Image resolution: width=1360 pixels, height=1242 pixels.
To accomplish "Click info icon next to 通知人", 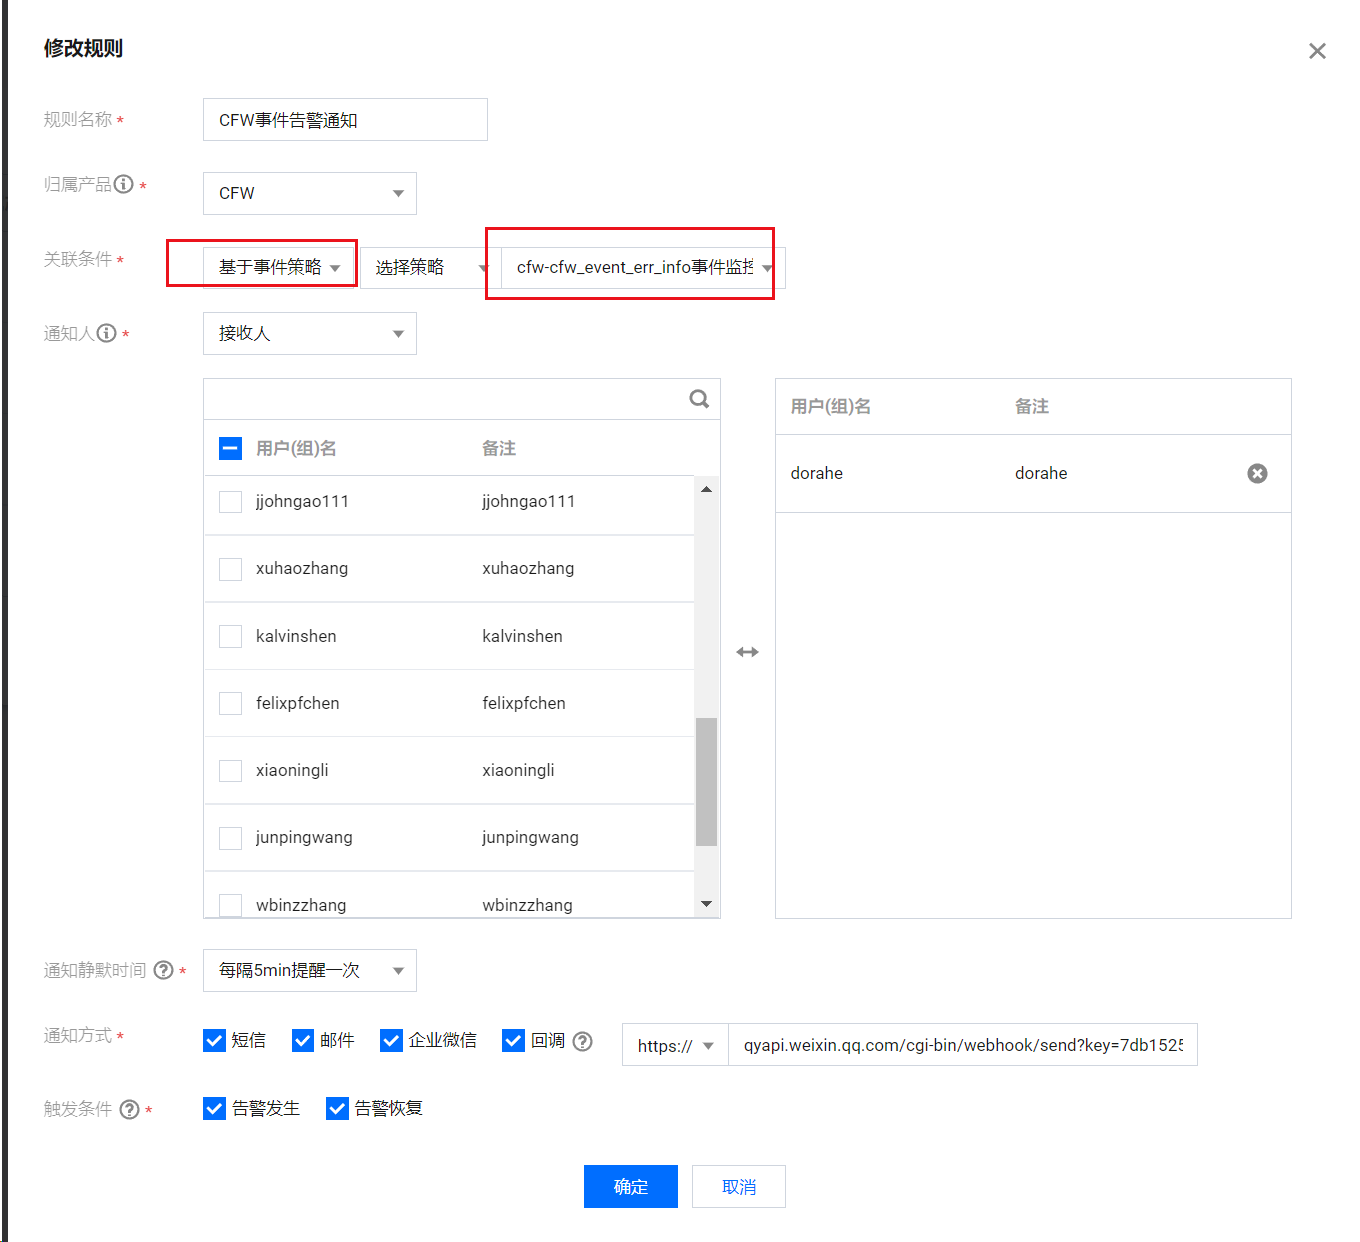I will point(107,333).
